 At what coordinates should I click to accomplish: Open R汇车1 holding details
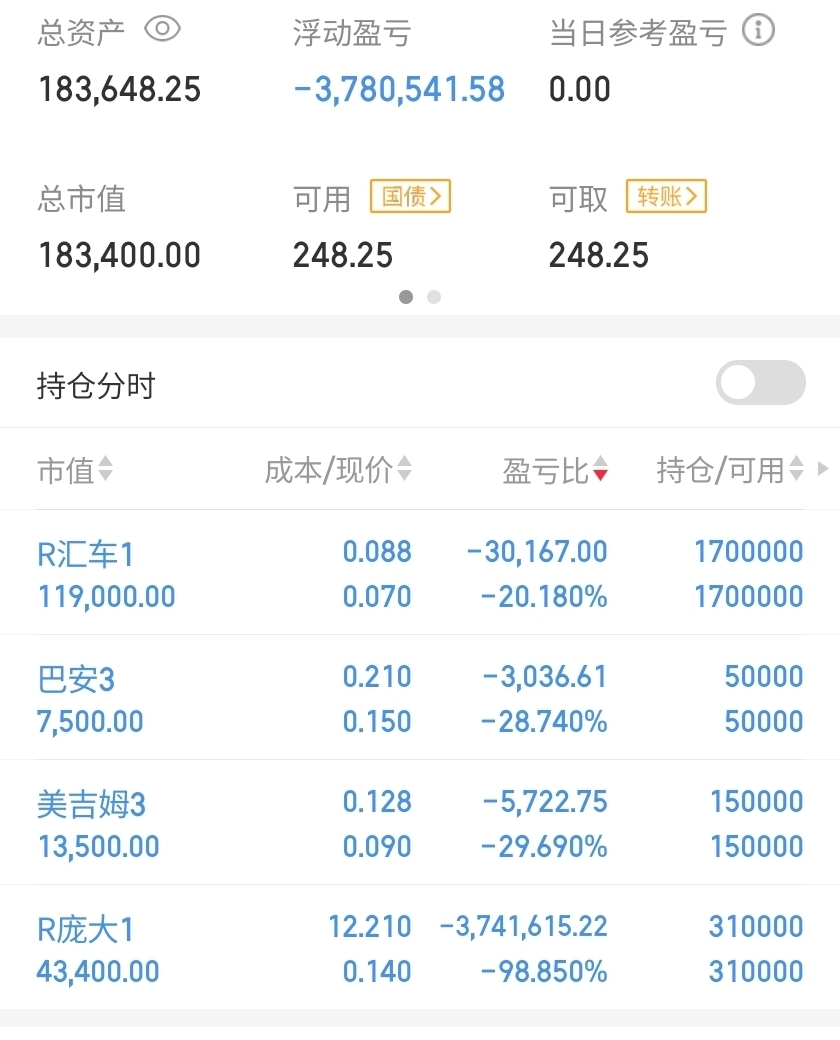coord(420,573)
